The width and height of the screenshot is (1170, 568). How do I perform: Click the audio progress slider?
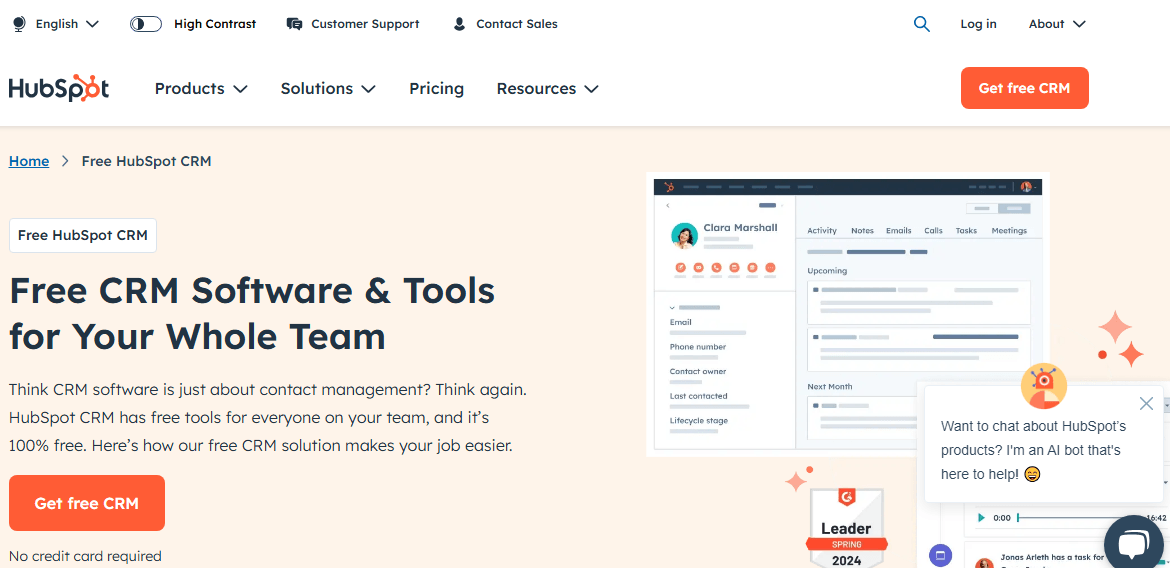1078,517
